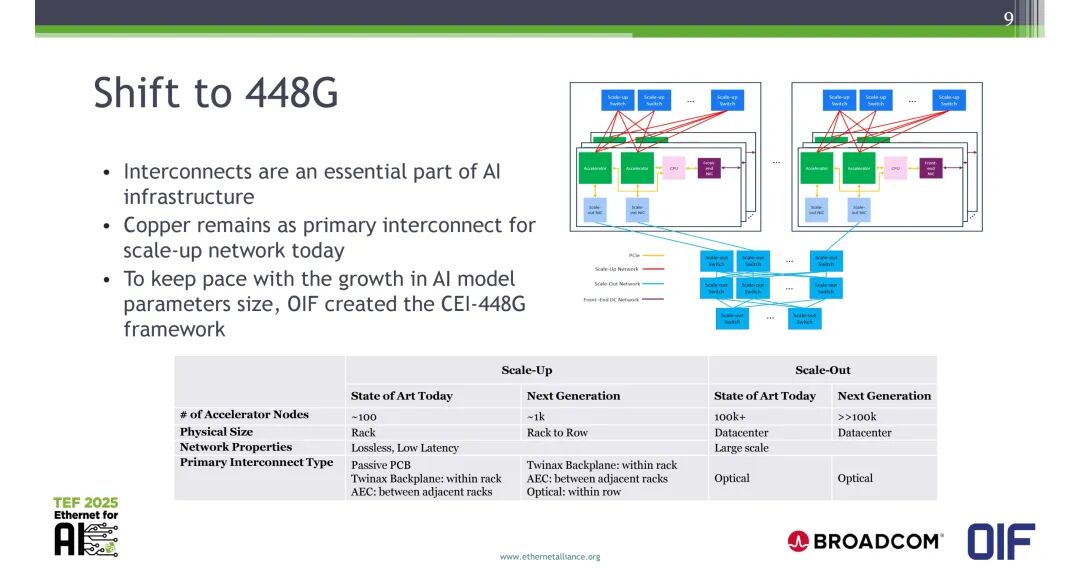This screenshot has width=1080, height=568.
Task: Open the www.ethernetalliance.org link
Action: point(550,556)
